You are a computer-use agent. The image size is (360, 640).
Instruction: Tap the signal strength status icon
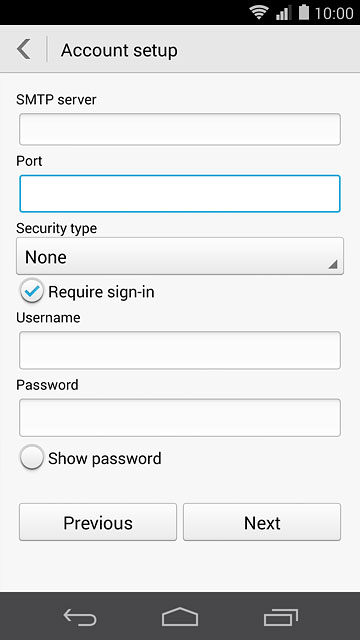(283, 13)
